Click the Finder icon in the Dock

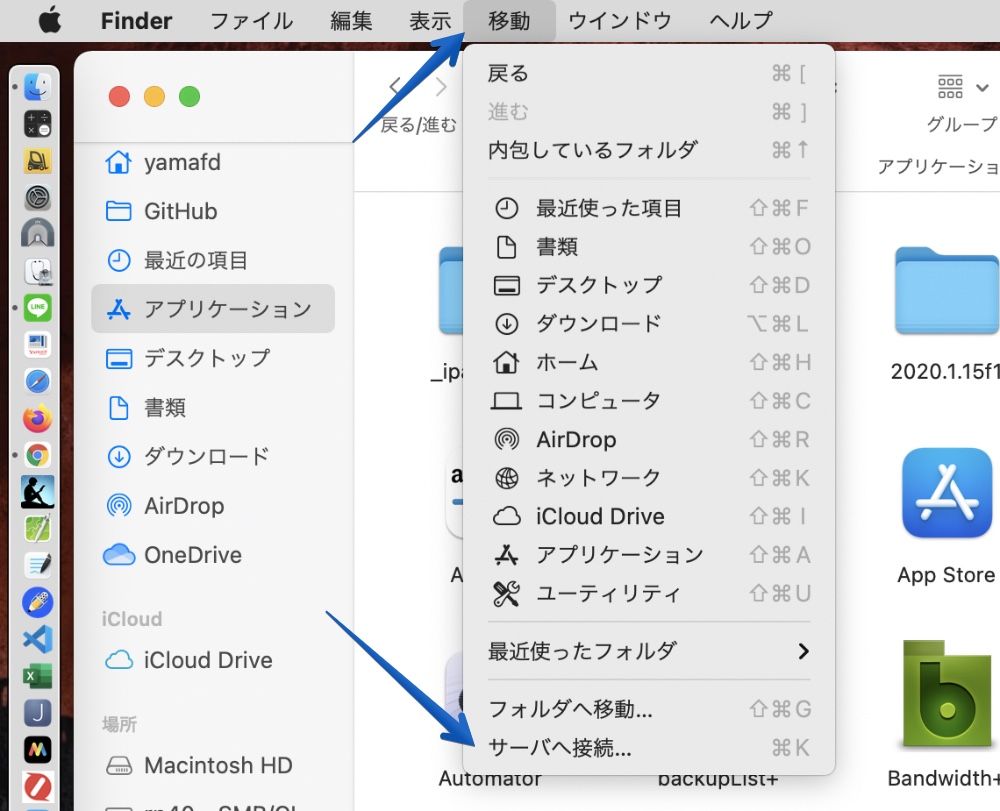tap(38, 88)
